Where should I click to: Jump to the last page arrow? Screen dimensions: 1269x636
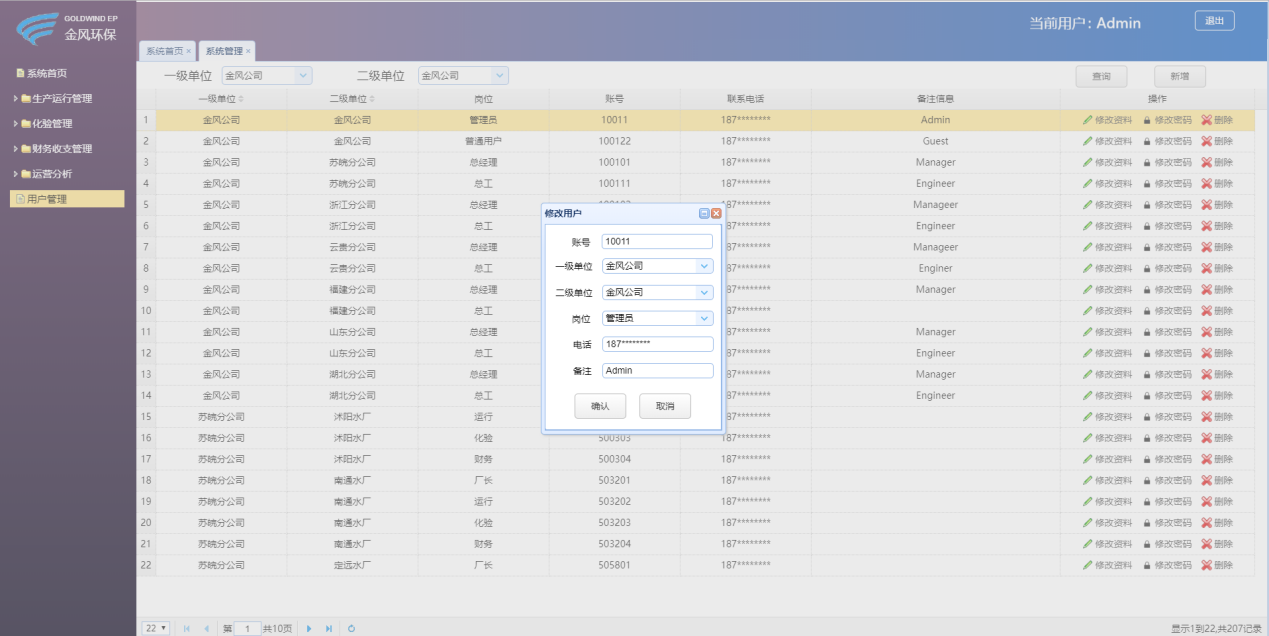[x=329, y=628]
